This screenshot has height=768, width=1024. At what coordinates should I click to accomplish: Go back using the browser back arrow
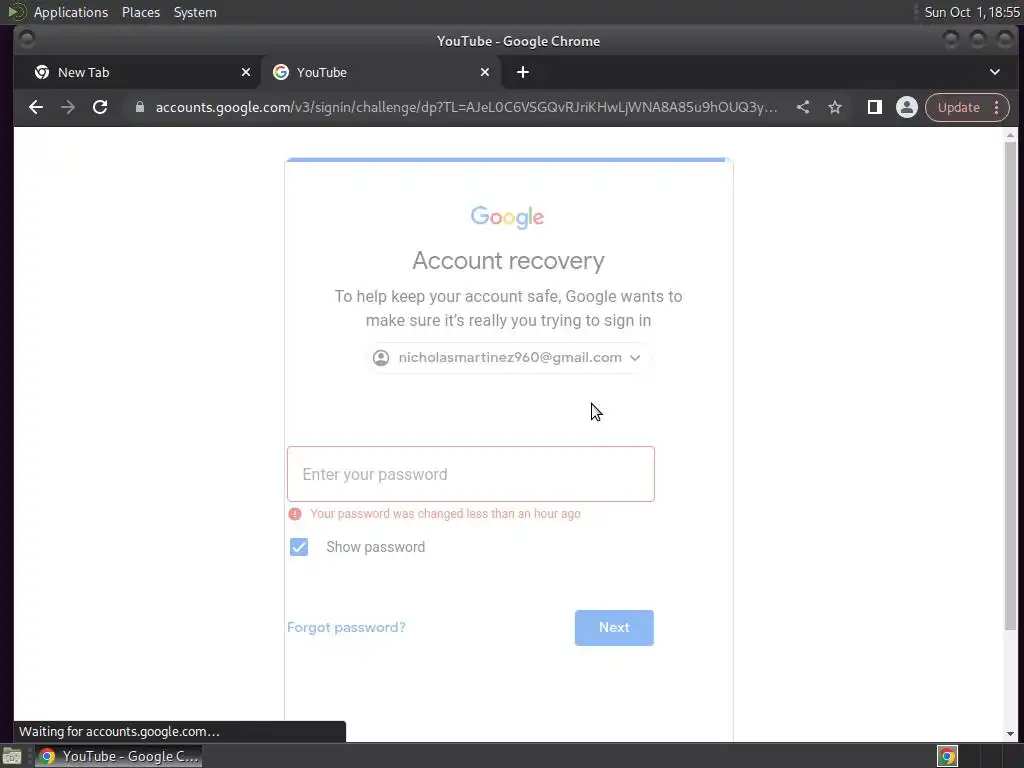(36, 107)
